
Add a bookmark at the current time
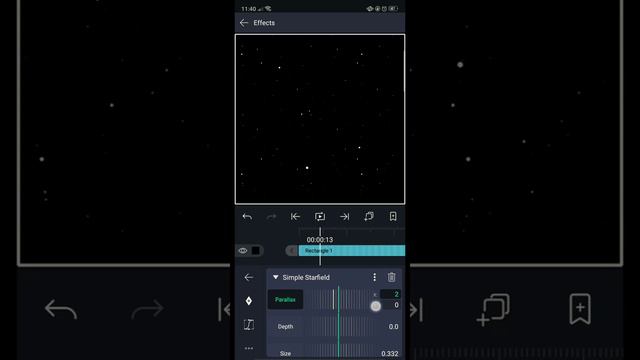tap(393, 217)
